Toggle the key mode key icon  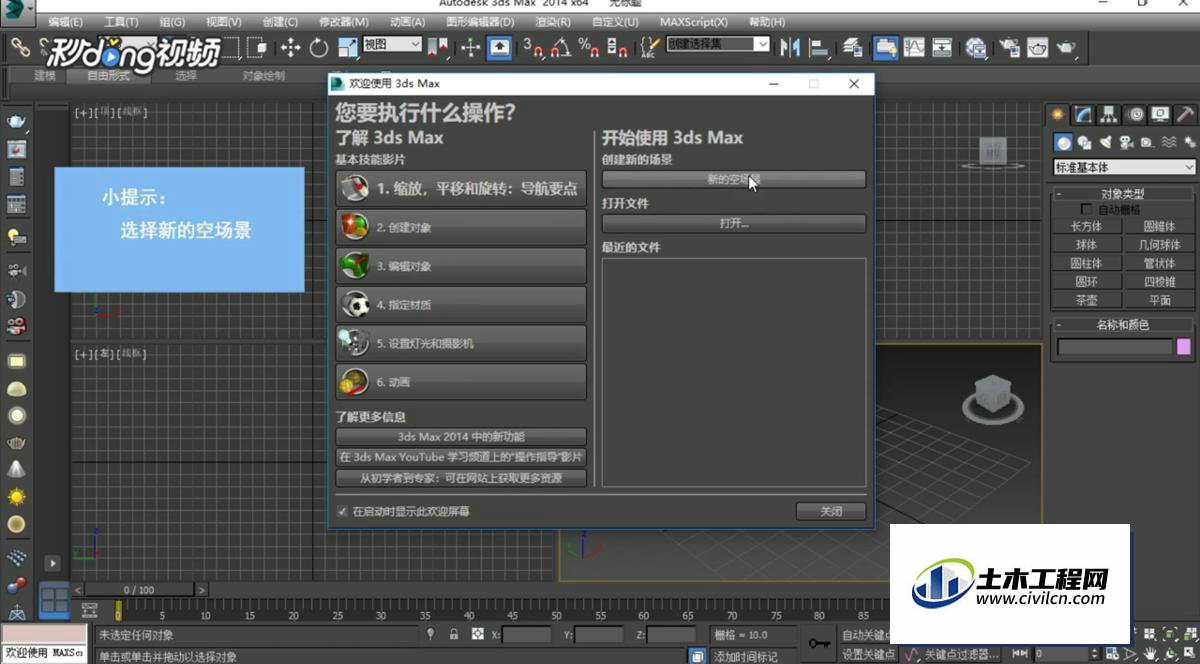point(819,643)
